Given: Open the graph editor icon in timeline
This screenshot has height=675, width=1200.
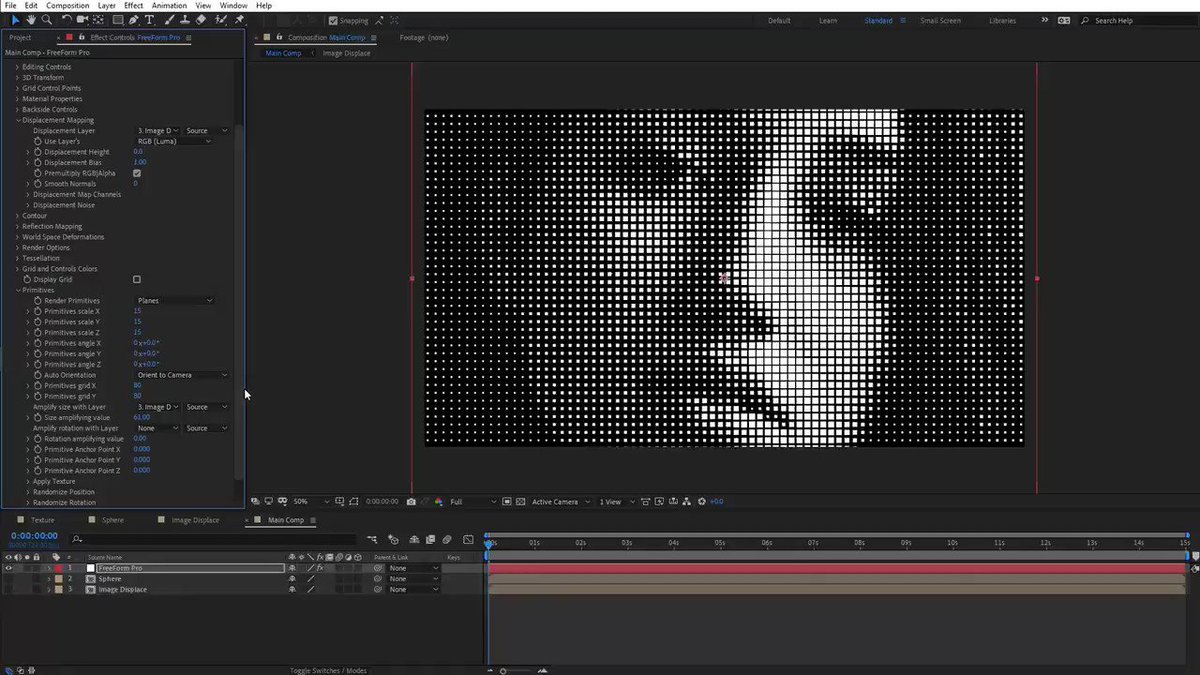Looking at the screenshot, I should (468, 539).
